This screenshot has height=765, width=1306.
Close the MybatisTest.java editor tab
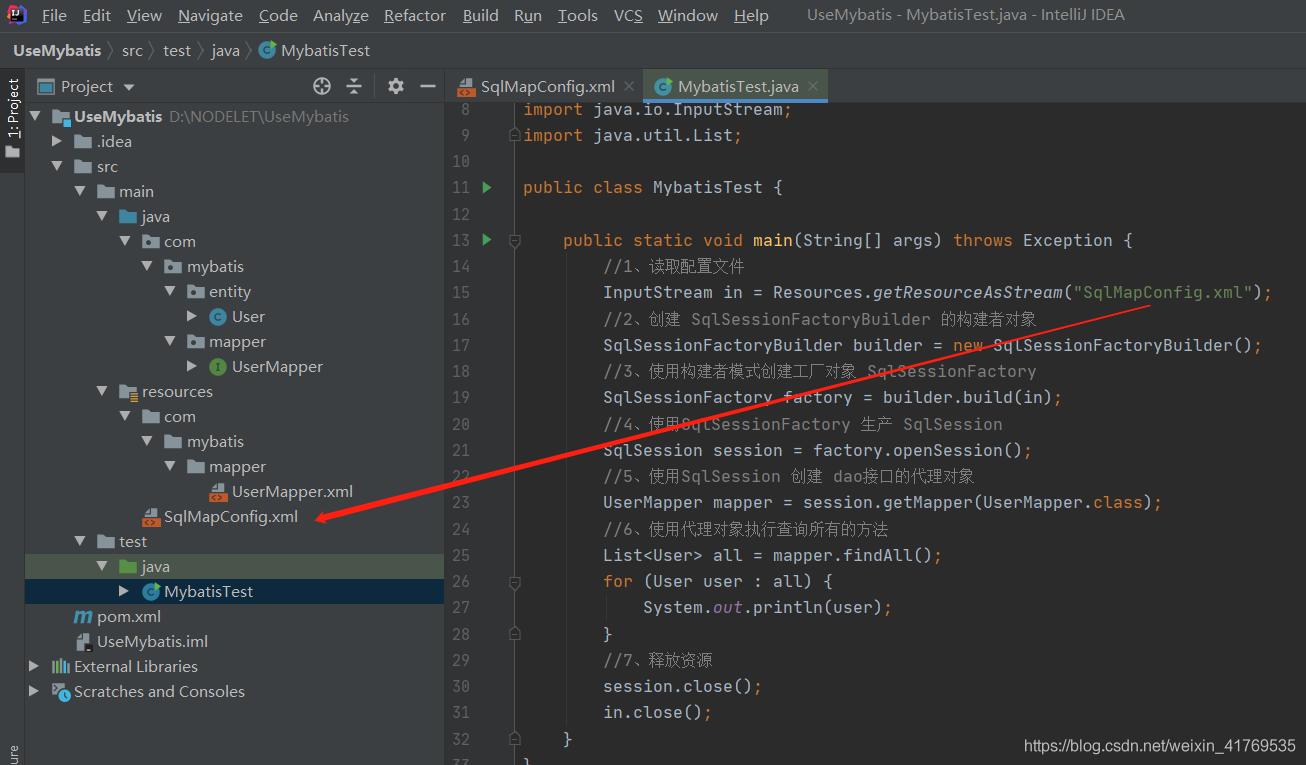(813, 86)
